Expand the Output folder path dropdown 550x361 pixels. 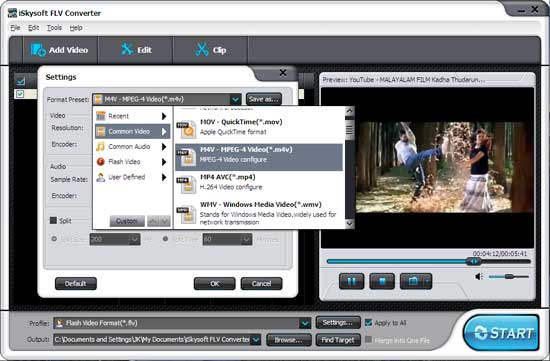point(256,340)
